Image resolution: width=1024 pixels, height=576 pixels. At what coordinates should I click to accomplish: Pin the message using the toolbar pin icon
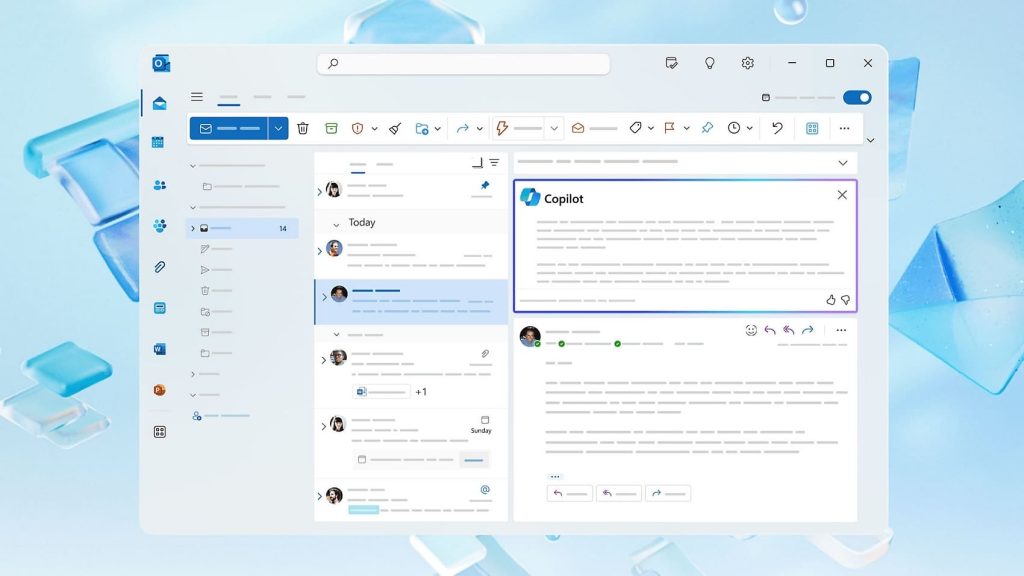click(707, 128)
